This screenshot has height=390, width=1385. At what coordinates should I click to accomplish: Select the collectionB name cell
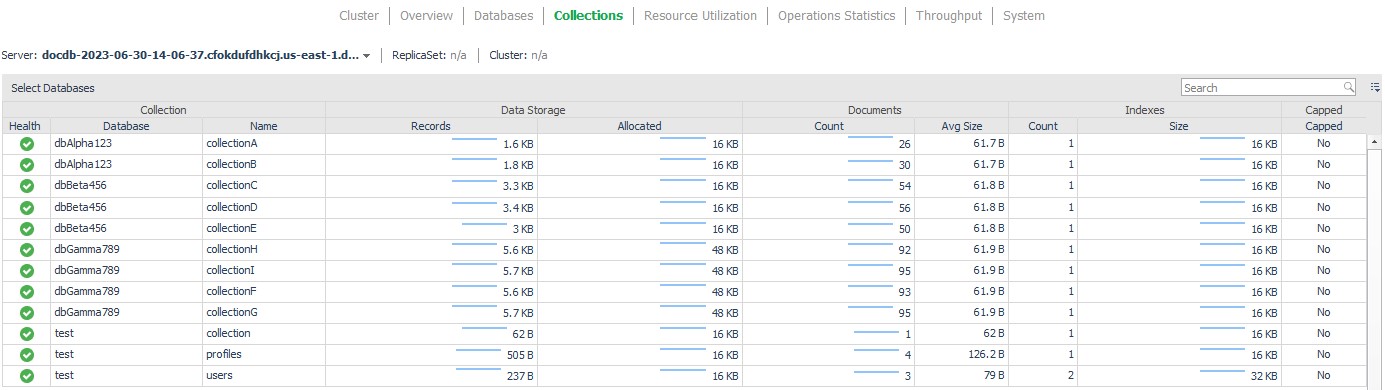click(x=264, y=165)
